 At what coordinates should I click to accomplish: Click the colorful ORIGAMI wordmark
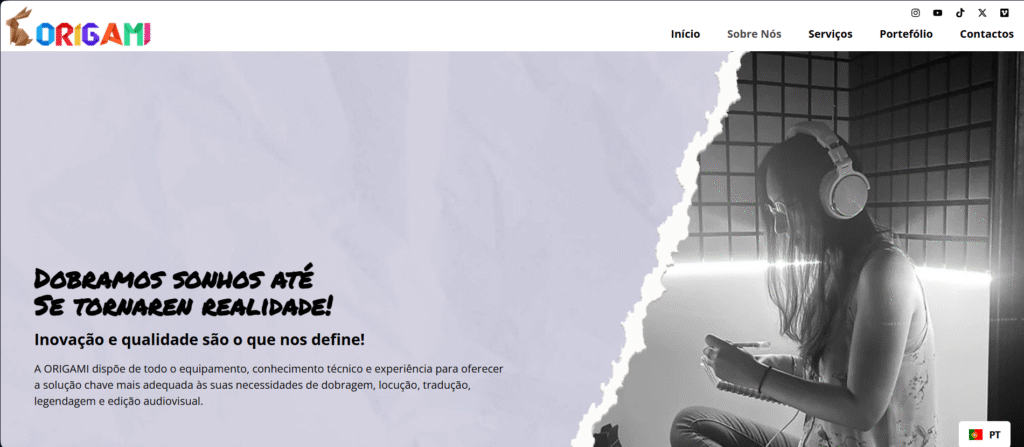[x=93, y=34]
